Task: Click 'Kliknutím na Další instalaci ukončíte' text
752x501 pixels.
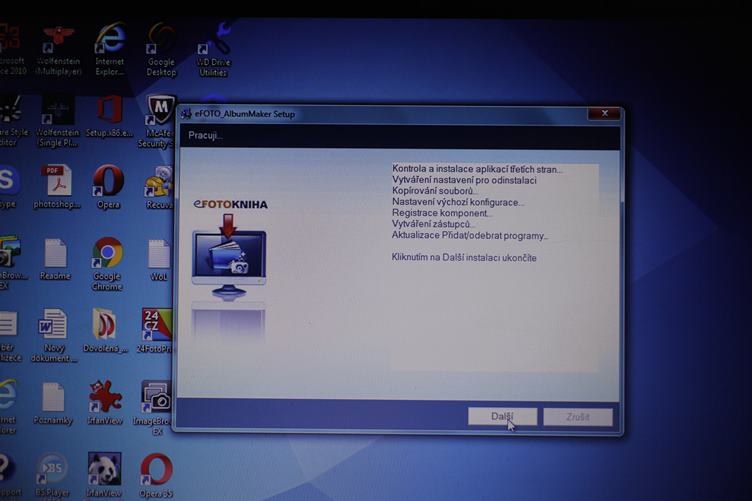Action: [x=464, y=257]
